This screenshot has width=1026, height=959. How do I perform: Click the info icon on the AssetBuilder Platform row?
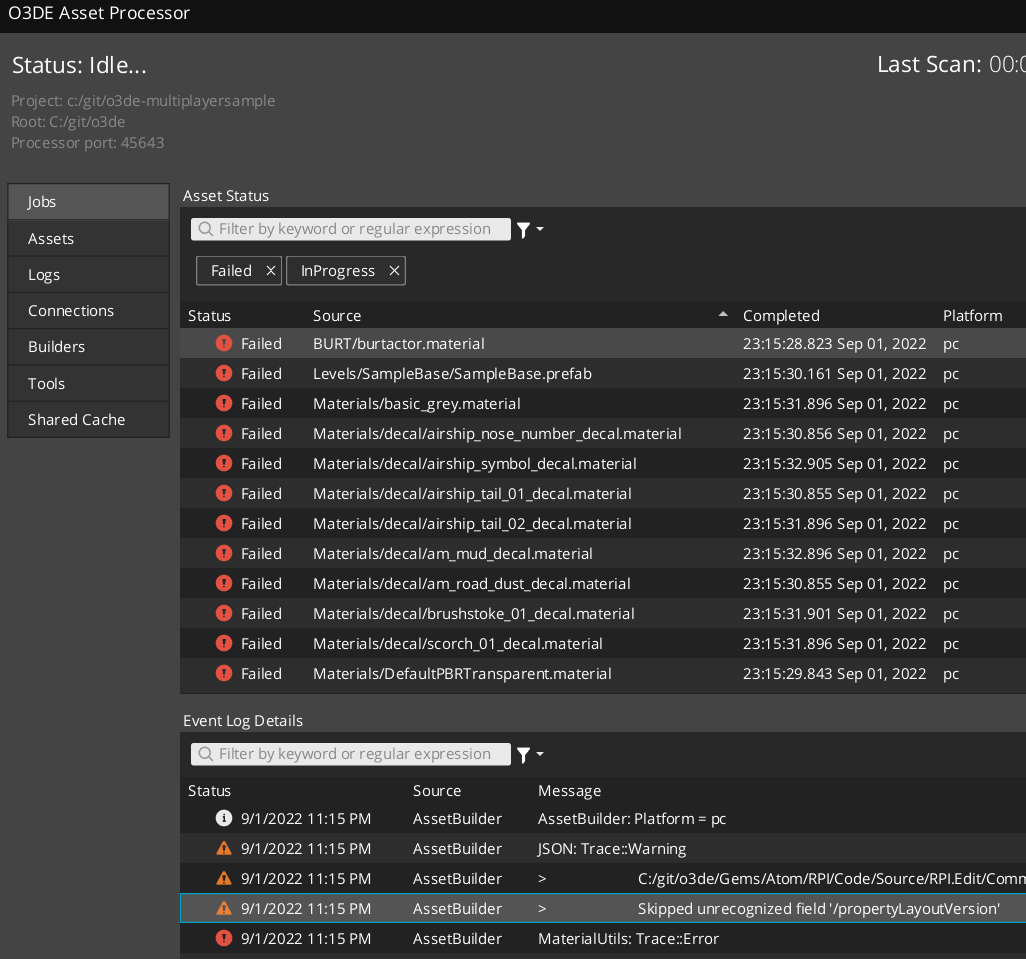[x=224, y=818]
